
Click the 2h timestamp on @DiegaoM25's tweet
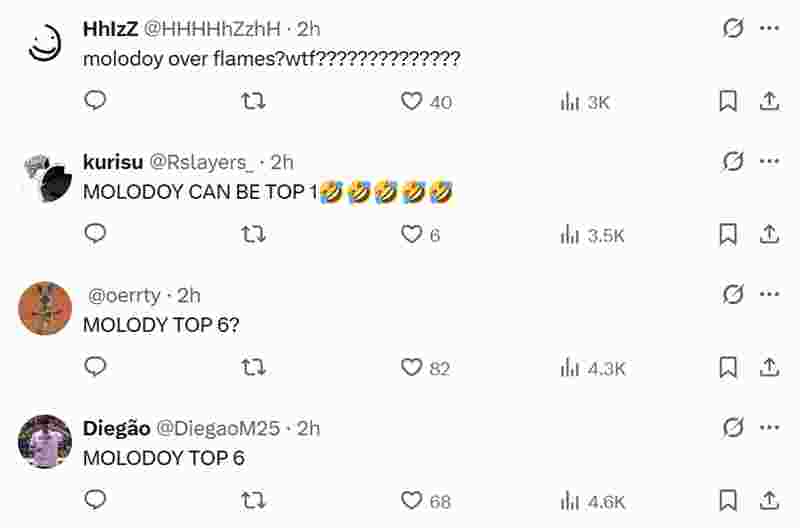click(309, 428)
